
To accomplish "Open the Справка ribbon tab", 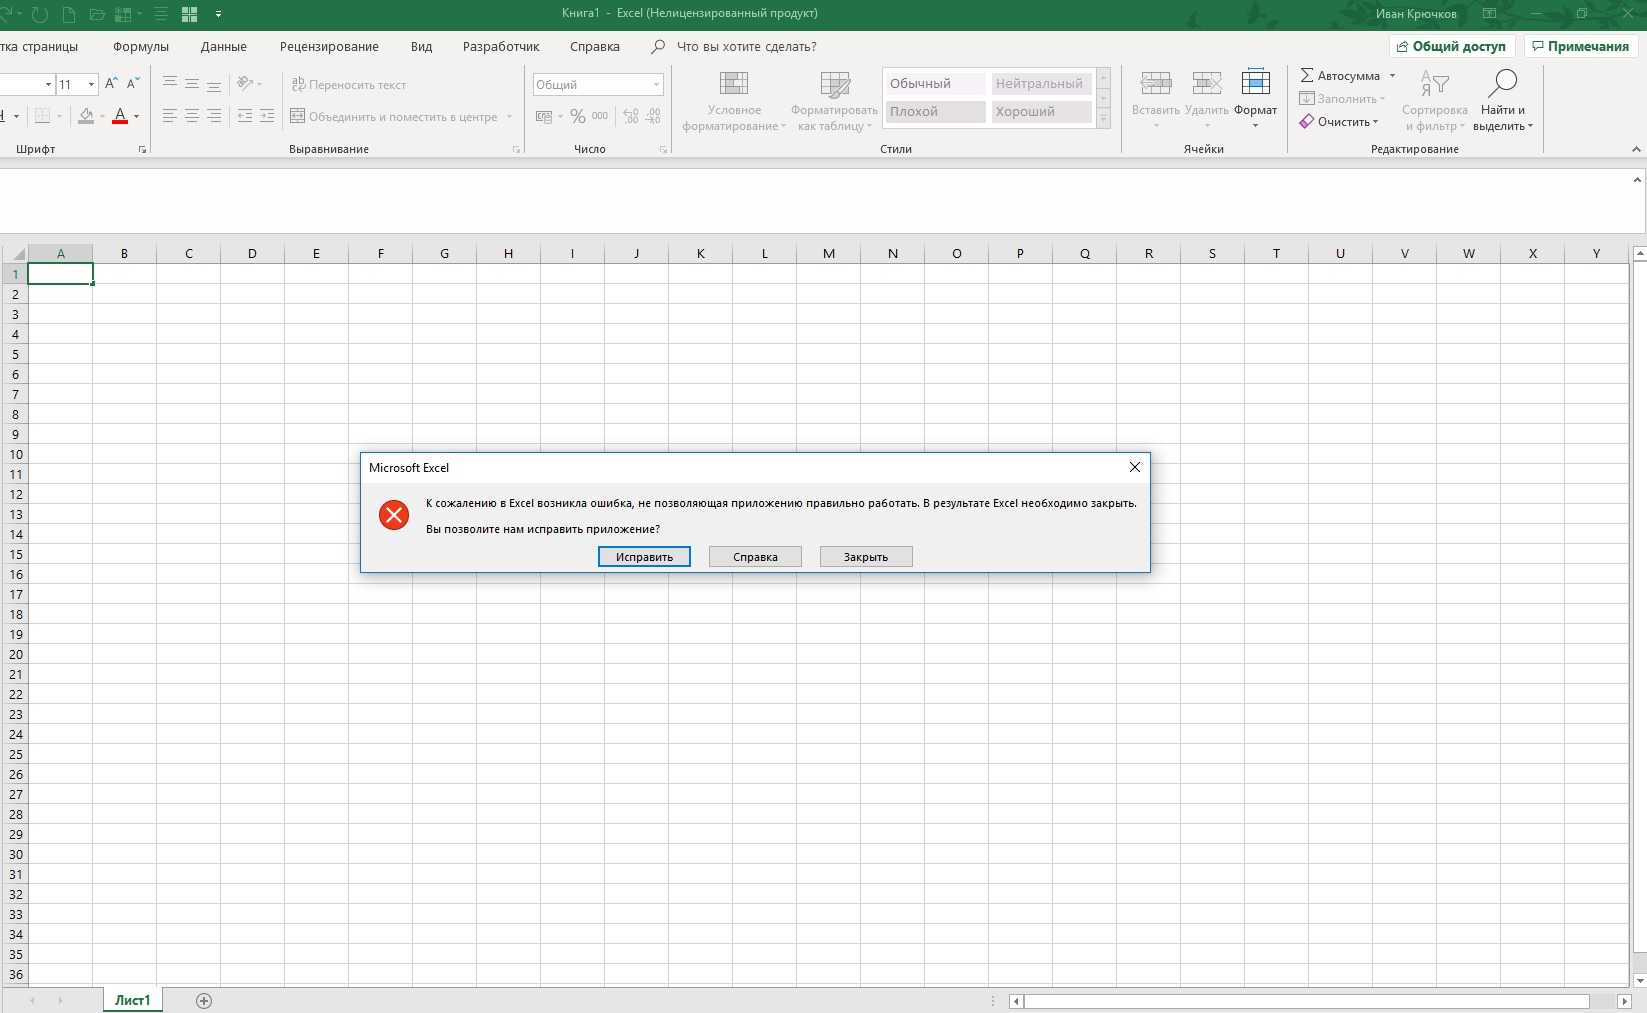I will (x=595, y=46).
